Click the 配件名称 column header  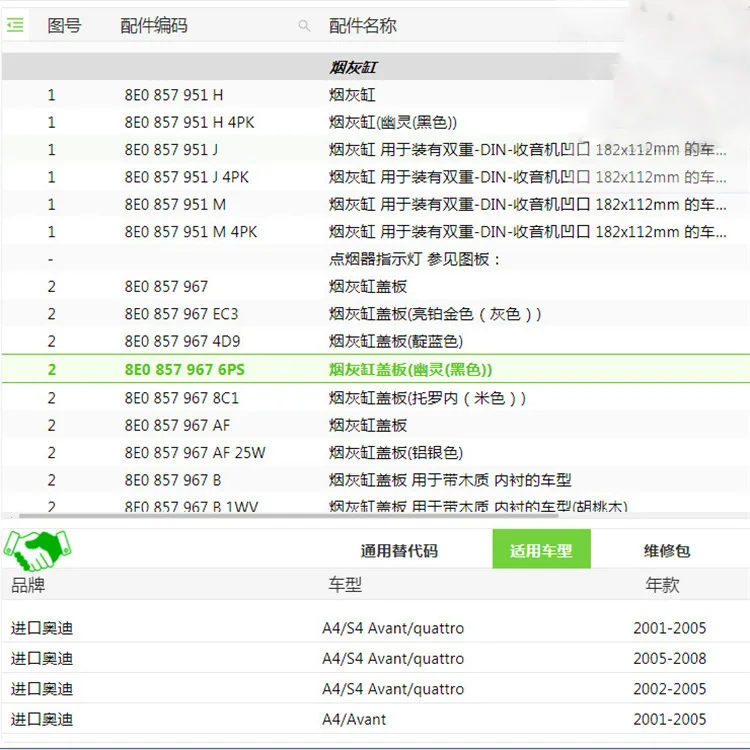tap(363, 25)
